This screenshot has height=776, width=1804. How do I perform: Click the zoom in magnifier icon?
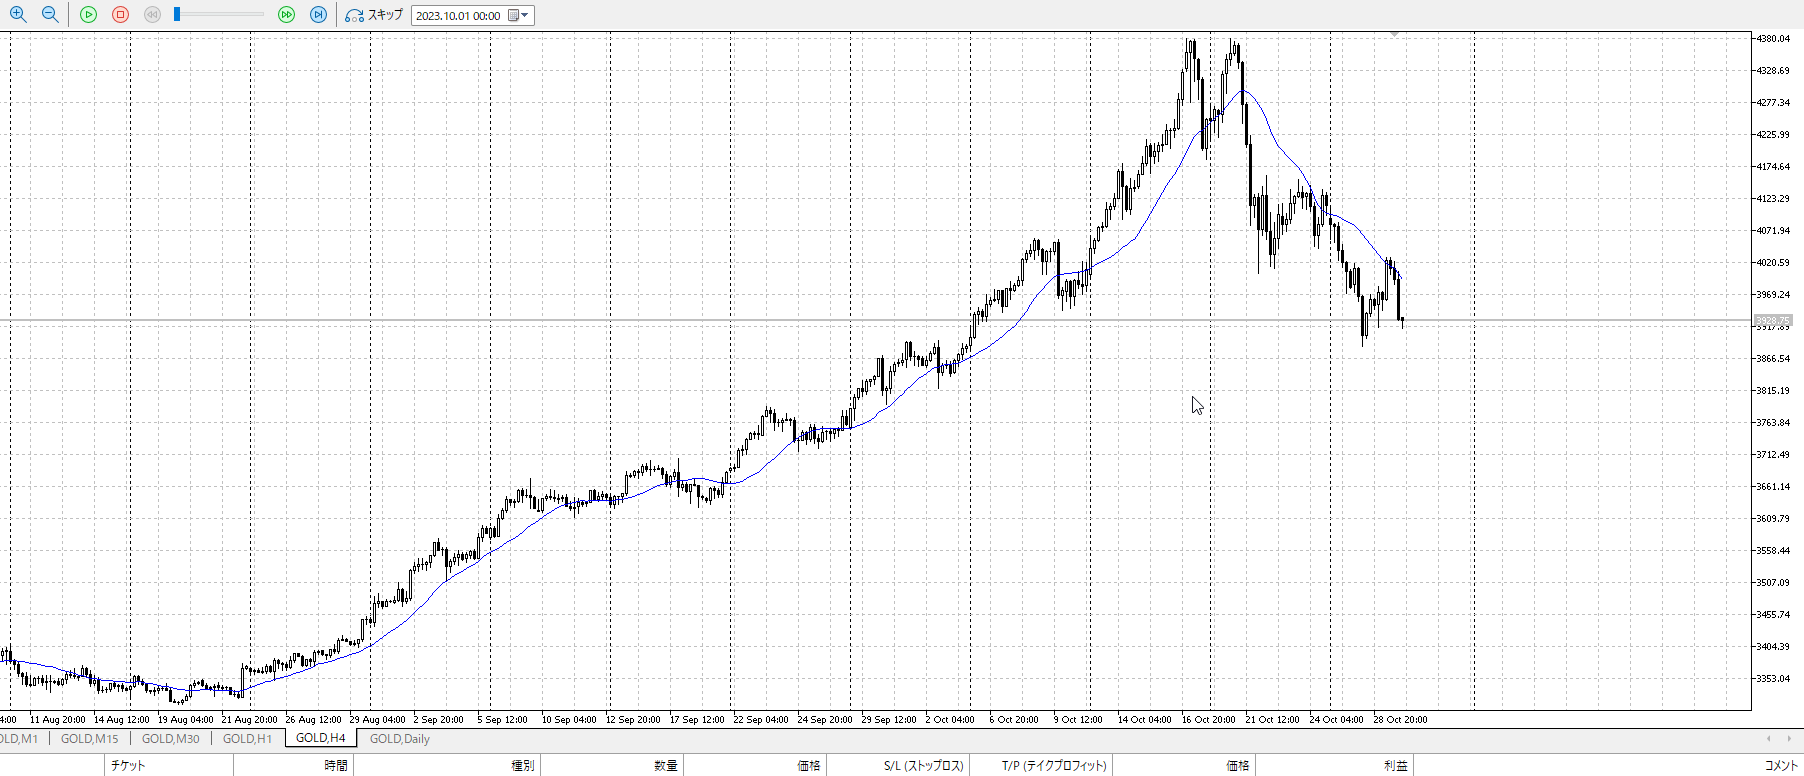(18, 15)
